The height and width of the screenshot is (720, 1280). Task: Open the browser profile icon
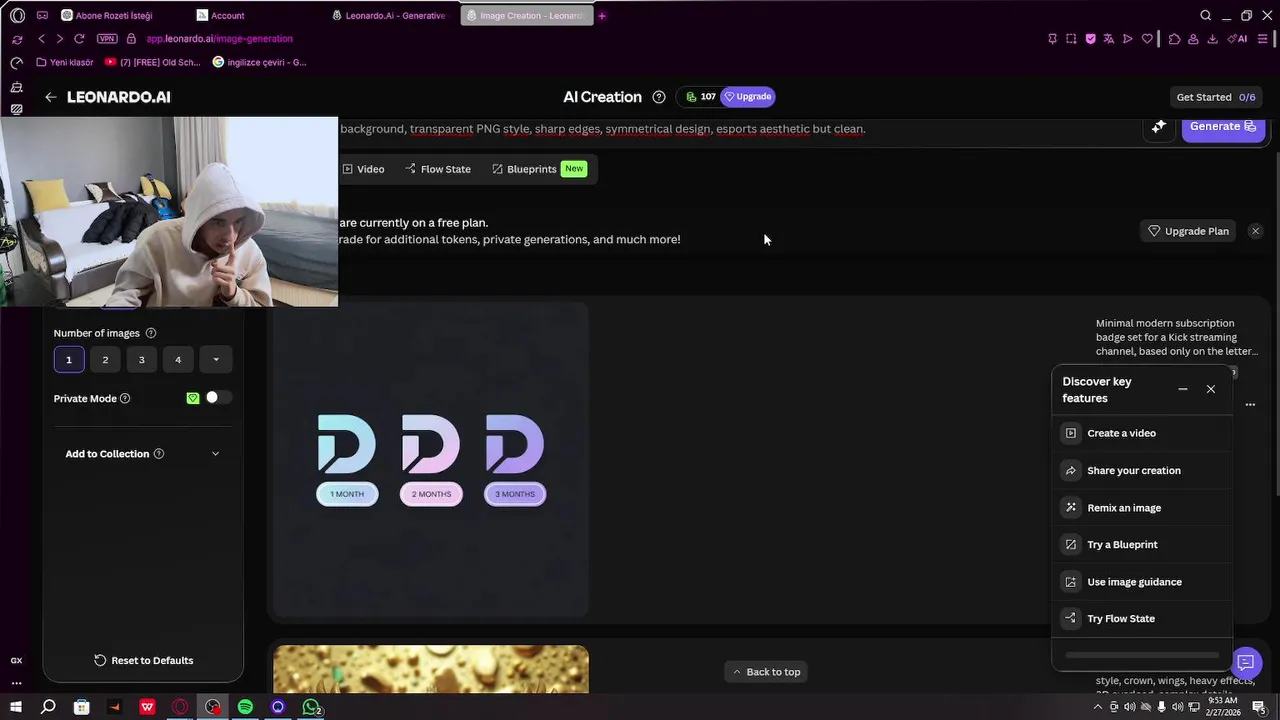(1194, 39)
